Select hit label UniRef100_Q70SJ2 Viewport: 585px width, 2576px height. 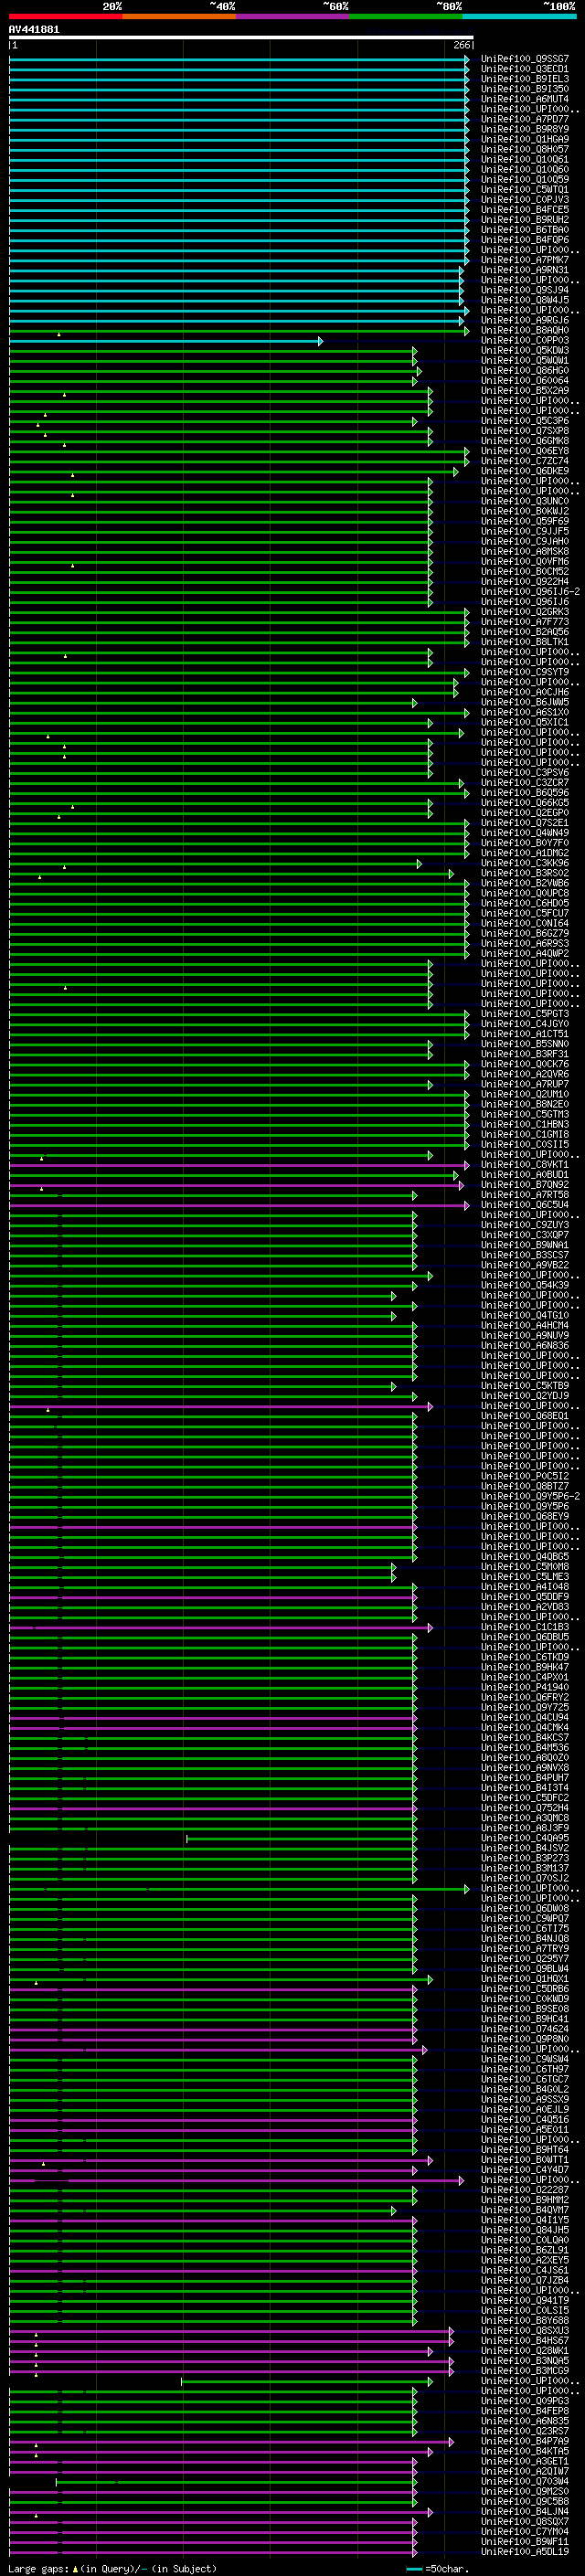point(525,1878)
